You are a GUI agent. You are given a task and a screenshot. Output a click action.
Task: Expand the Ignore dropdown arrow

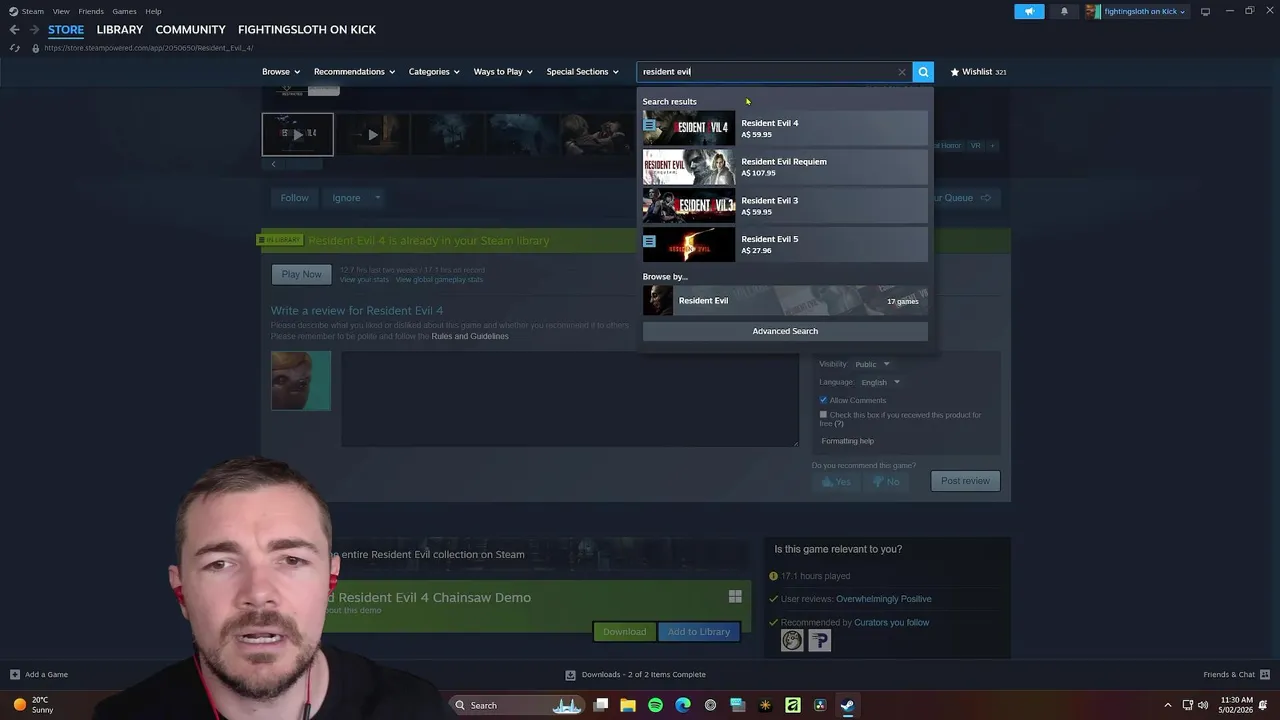[x=377, y=198]
